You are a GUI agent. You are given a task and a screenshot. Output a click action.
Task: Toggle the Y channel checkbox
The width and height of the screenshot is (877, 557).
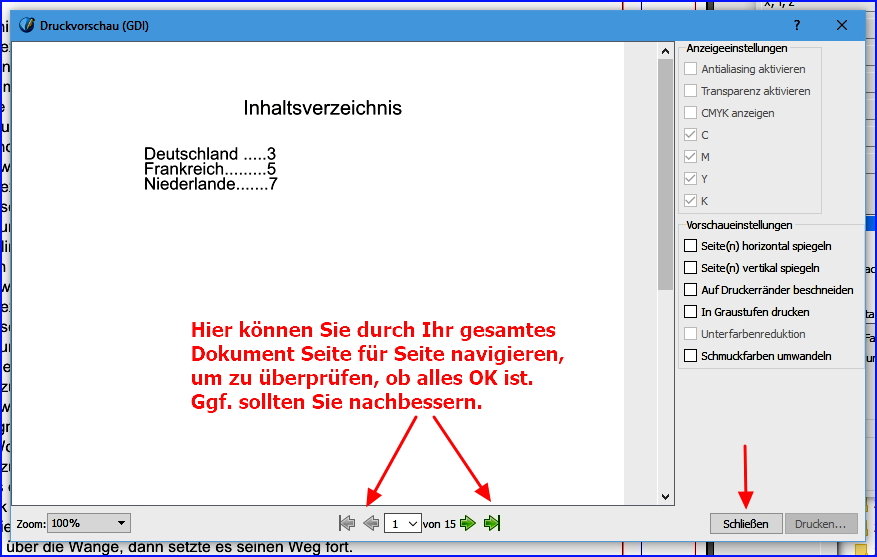691,178
